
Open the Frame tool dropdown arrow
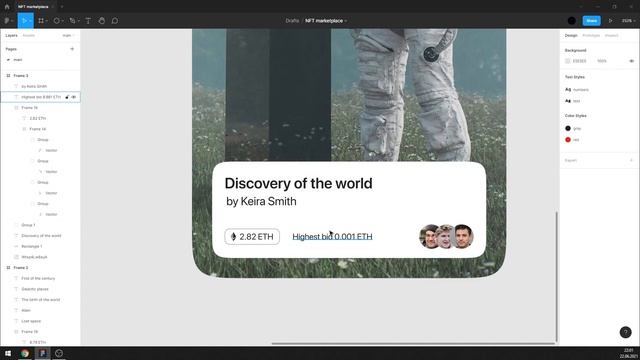point(47,21)
